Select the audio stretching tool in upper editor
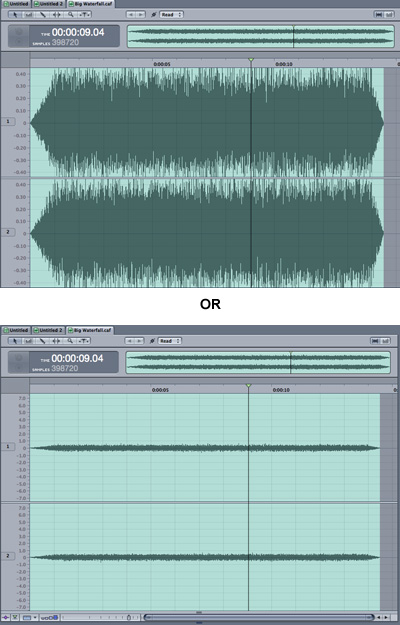The width and height of the screenshot is (400, 625). pos(57,15)
